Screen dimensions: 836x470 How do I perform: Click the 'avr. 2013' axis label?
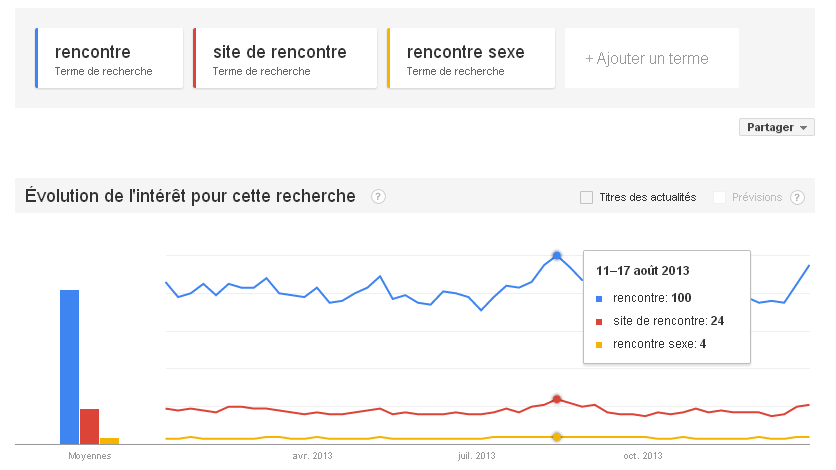click(x=312, y=456)
